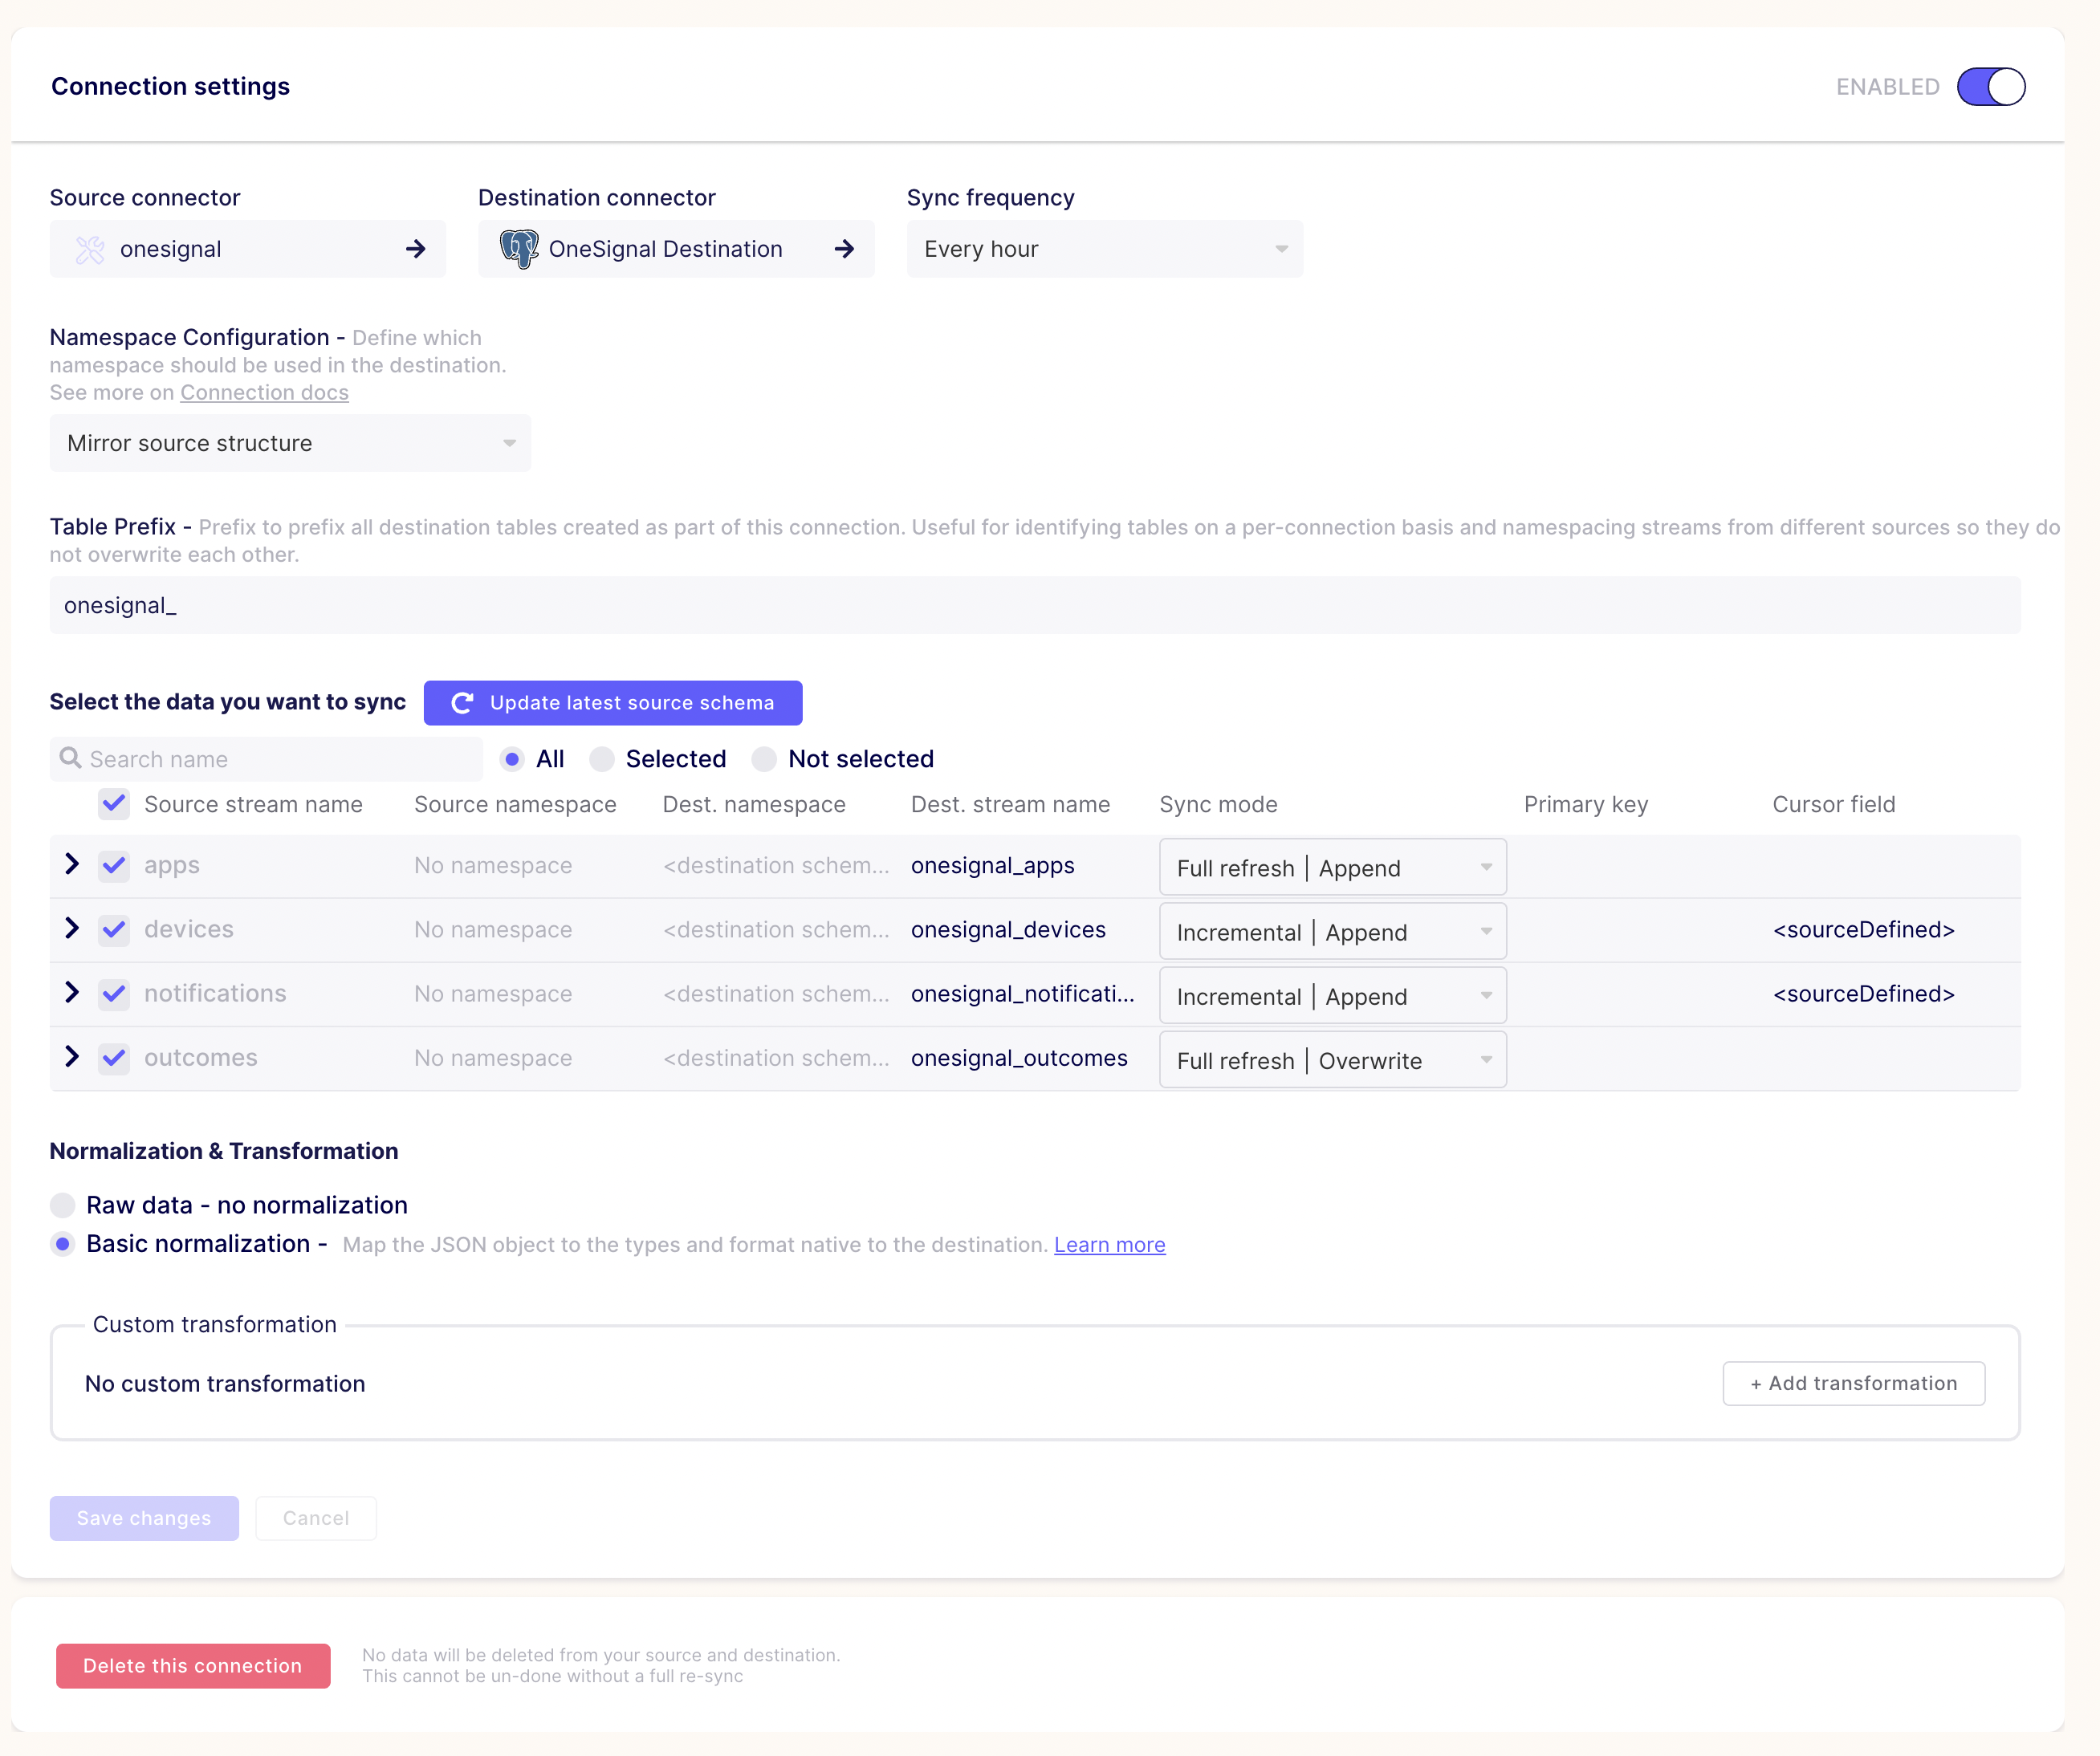2100x1756 pixels.
Task: Open the Connection docs link
Action: tap(264, 392)
